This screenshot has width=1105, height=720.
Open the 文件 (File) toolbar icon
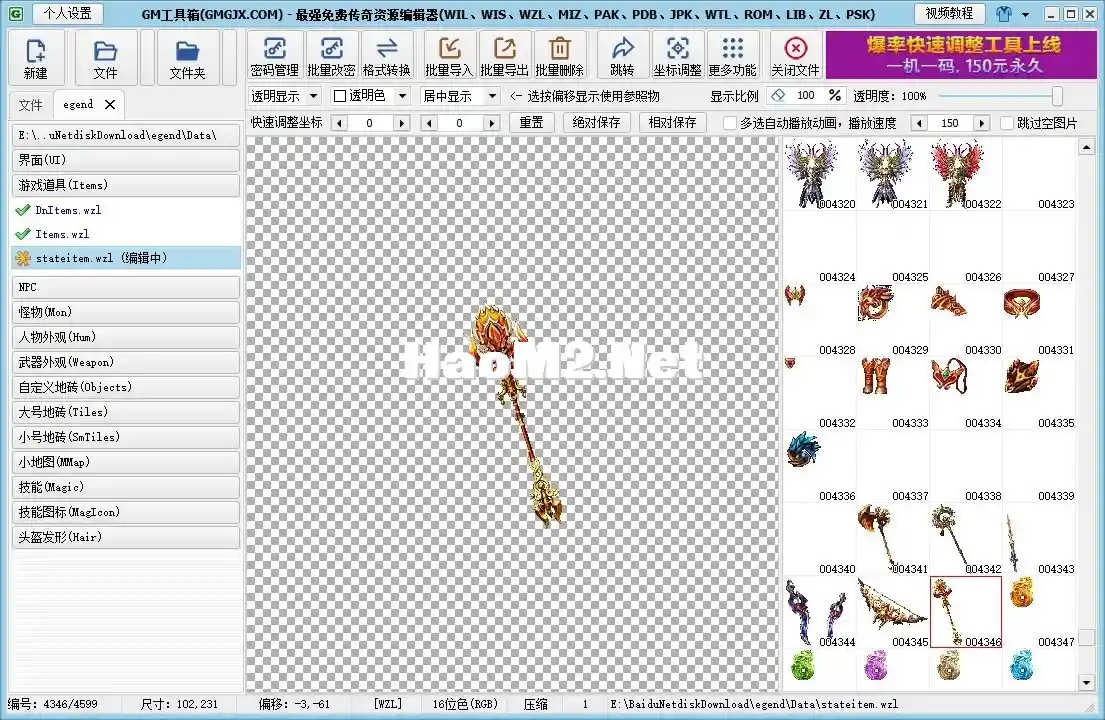(105, 58)
